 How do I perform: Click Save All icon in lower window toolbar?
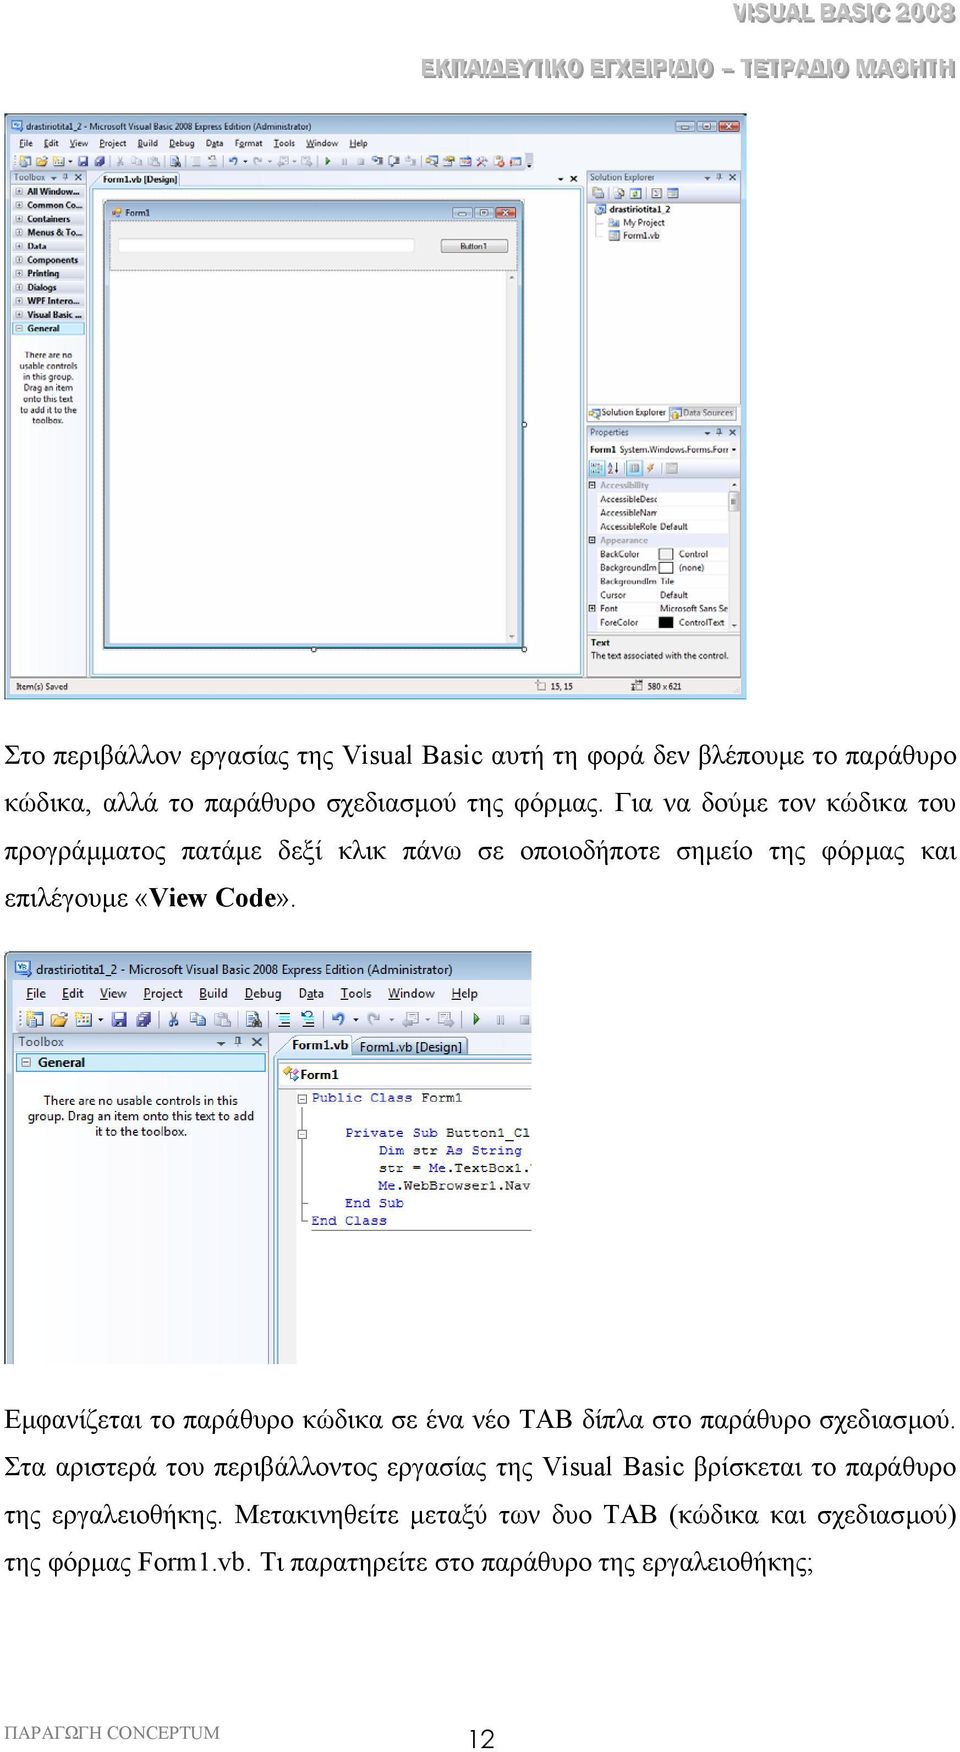click(x=144, y=1019)
